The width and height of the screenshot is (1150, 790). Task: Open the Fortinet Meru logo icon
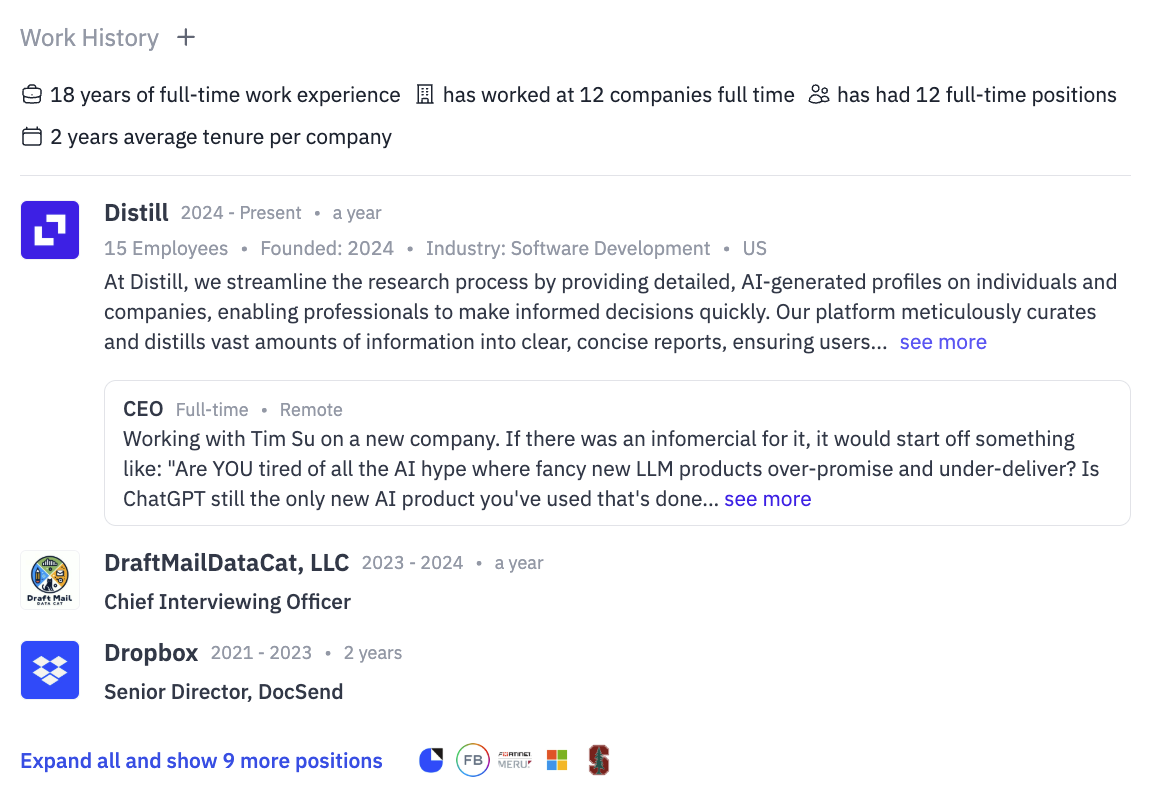(x=515, y=760)
